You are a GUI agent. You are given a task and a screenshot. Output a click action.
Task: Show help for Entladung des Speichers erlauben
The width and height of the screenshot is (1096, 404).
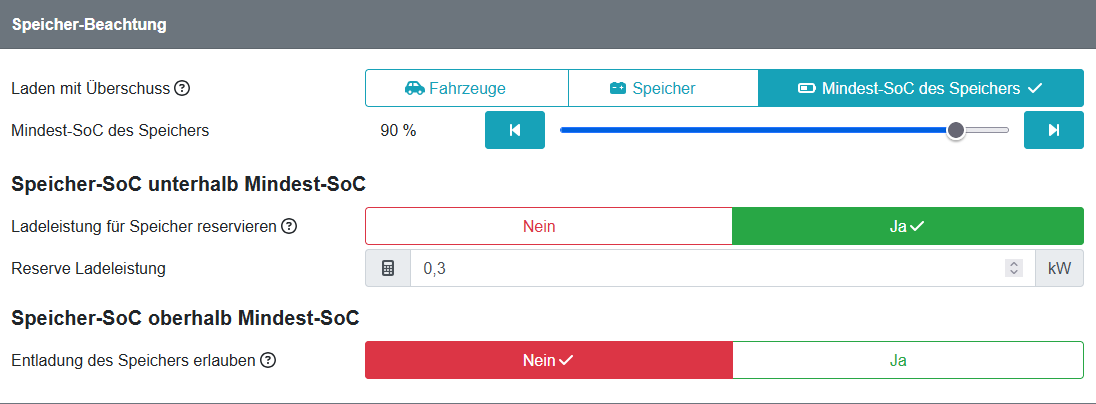click(268, 361)
